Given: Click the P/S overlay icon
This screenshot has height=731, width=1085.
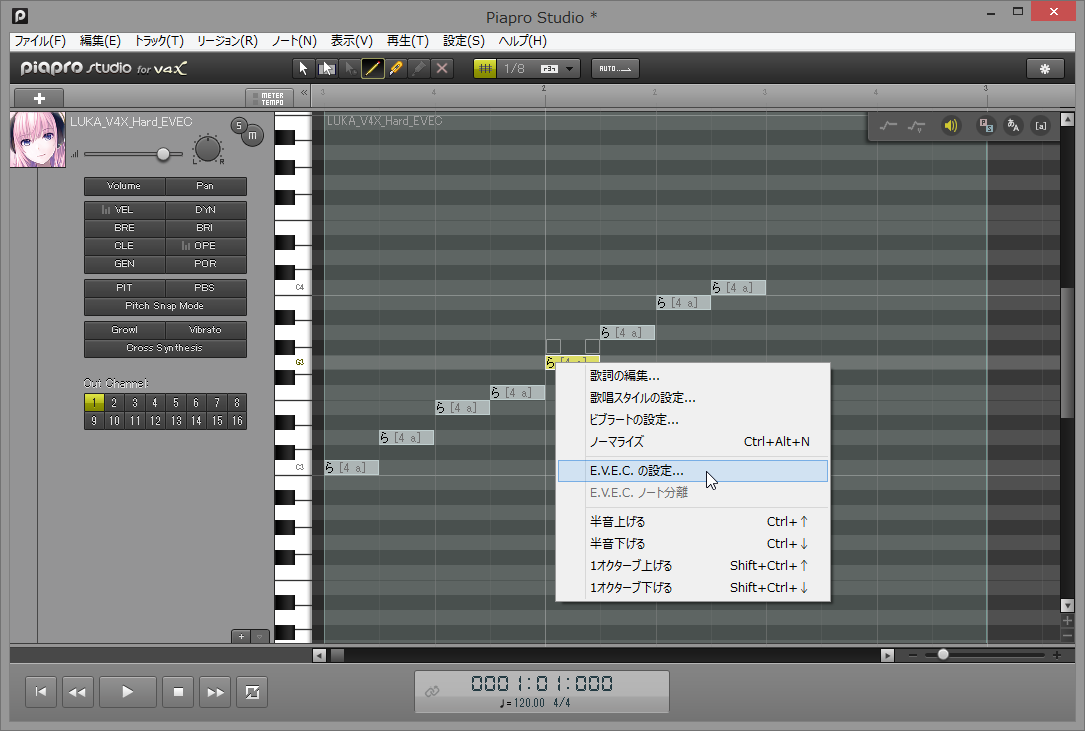Looking at the screenshot, I should click(986, 125).
